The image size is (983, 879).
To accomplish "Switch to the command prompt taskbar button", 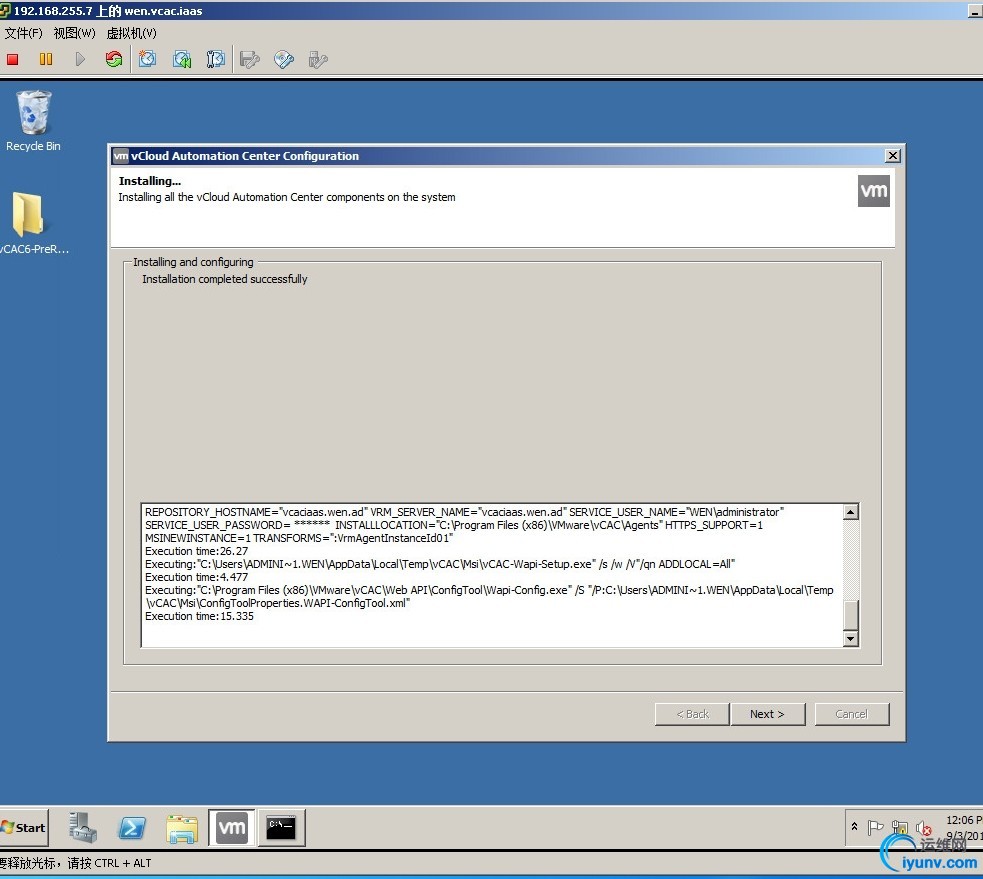I will pyautogui.click(x=281, y=828).
